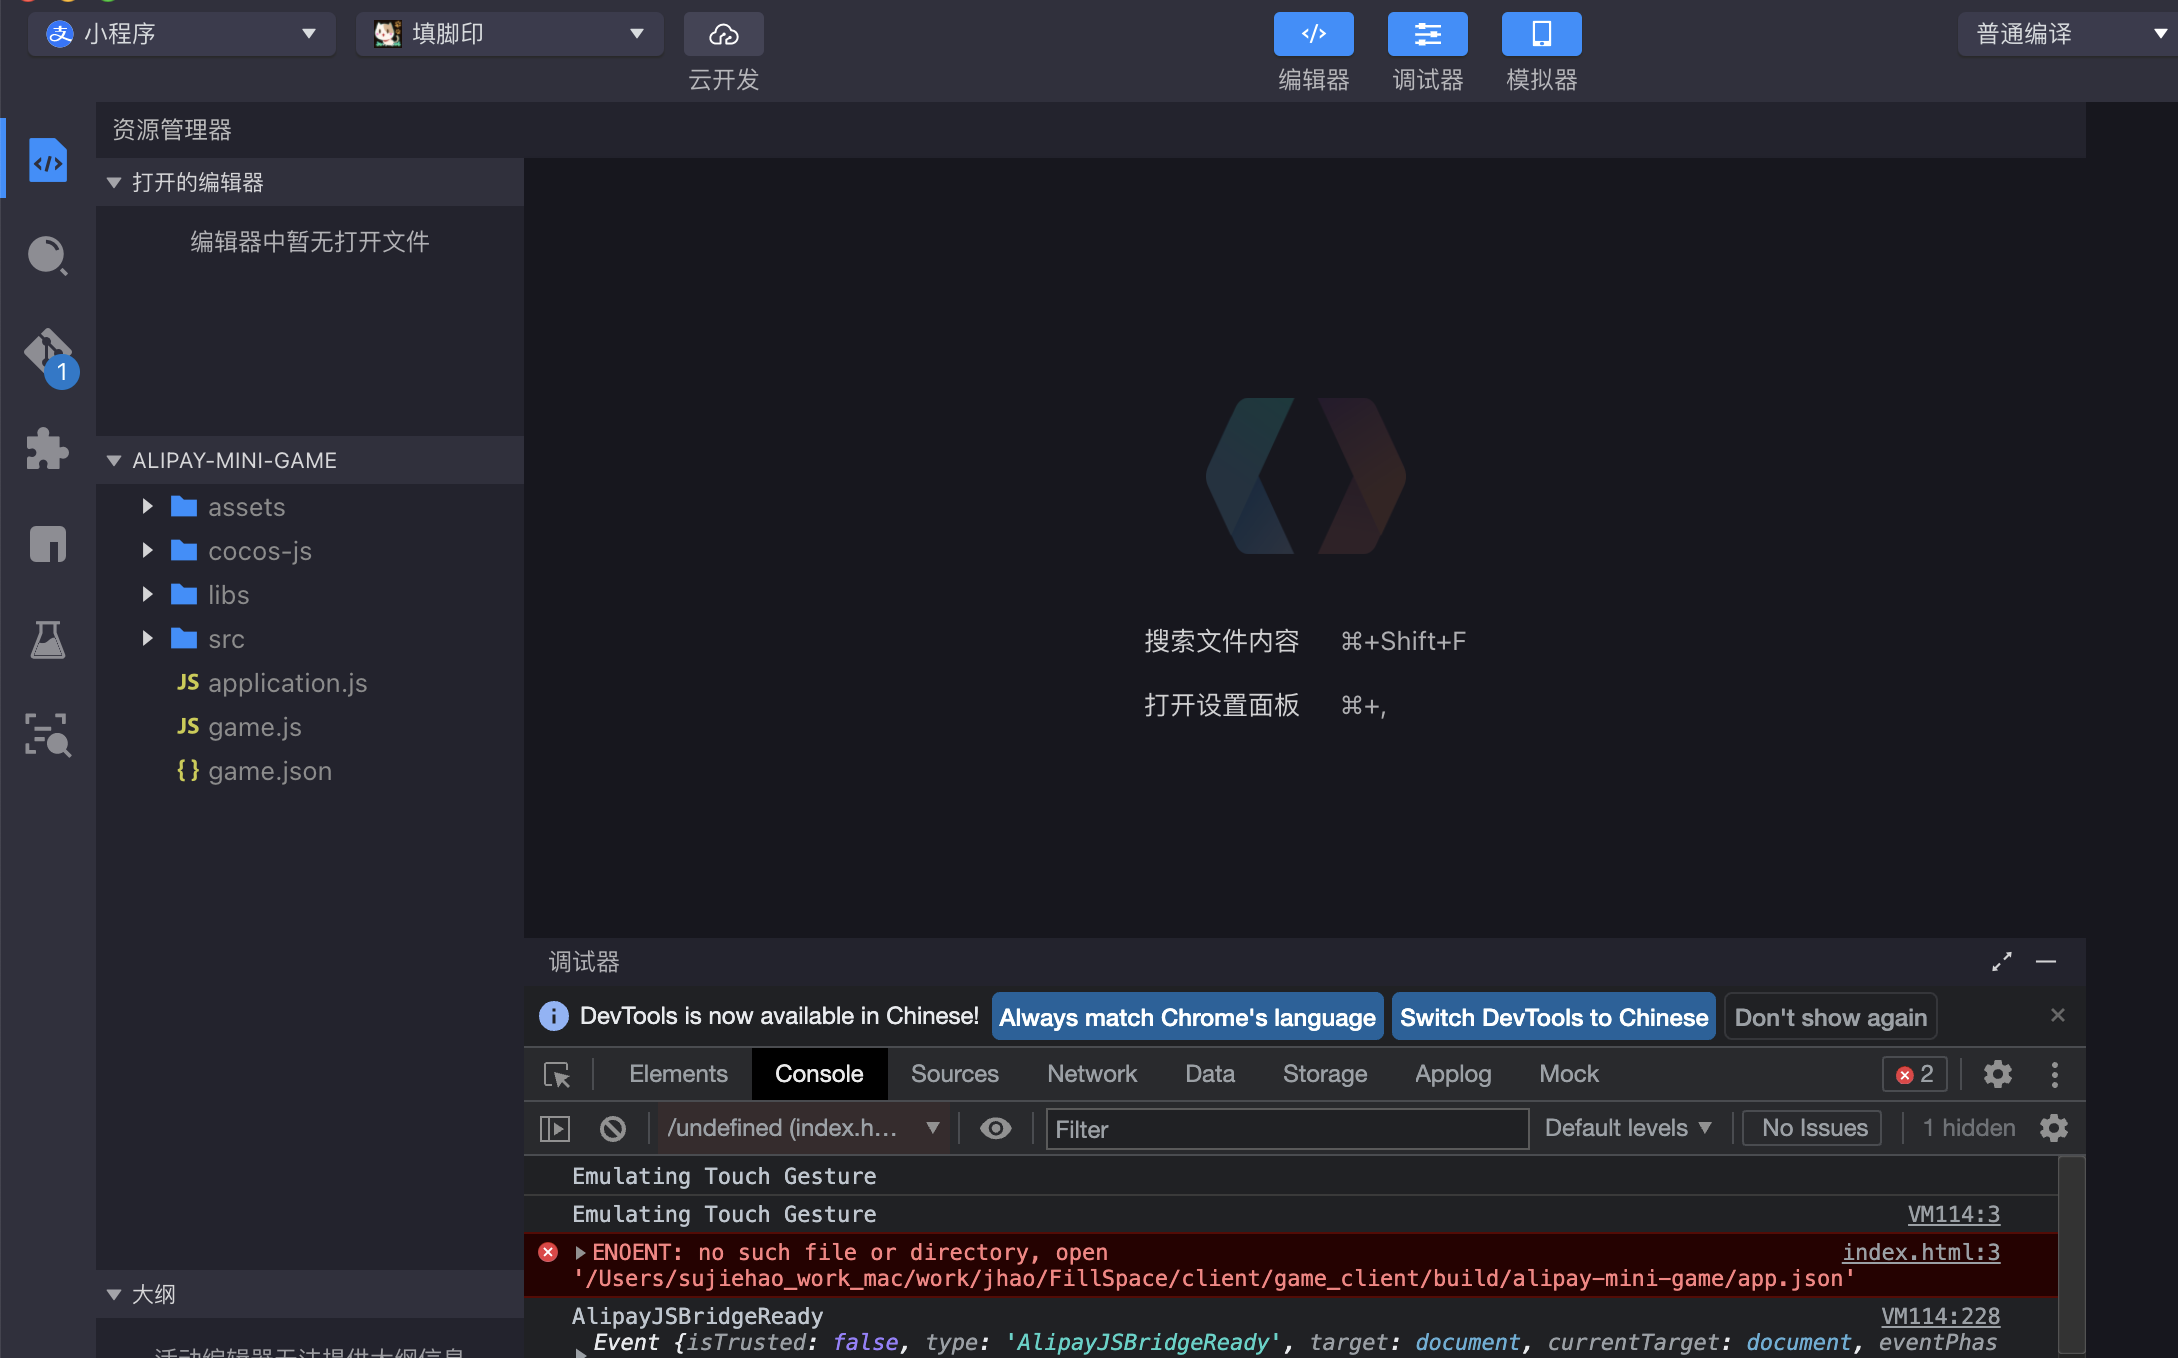Open the Default levels dropdown
The height and width of the screenshot is (1358, 2178).
[1627, 1128]
